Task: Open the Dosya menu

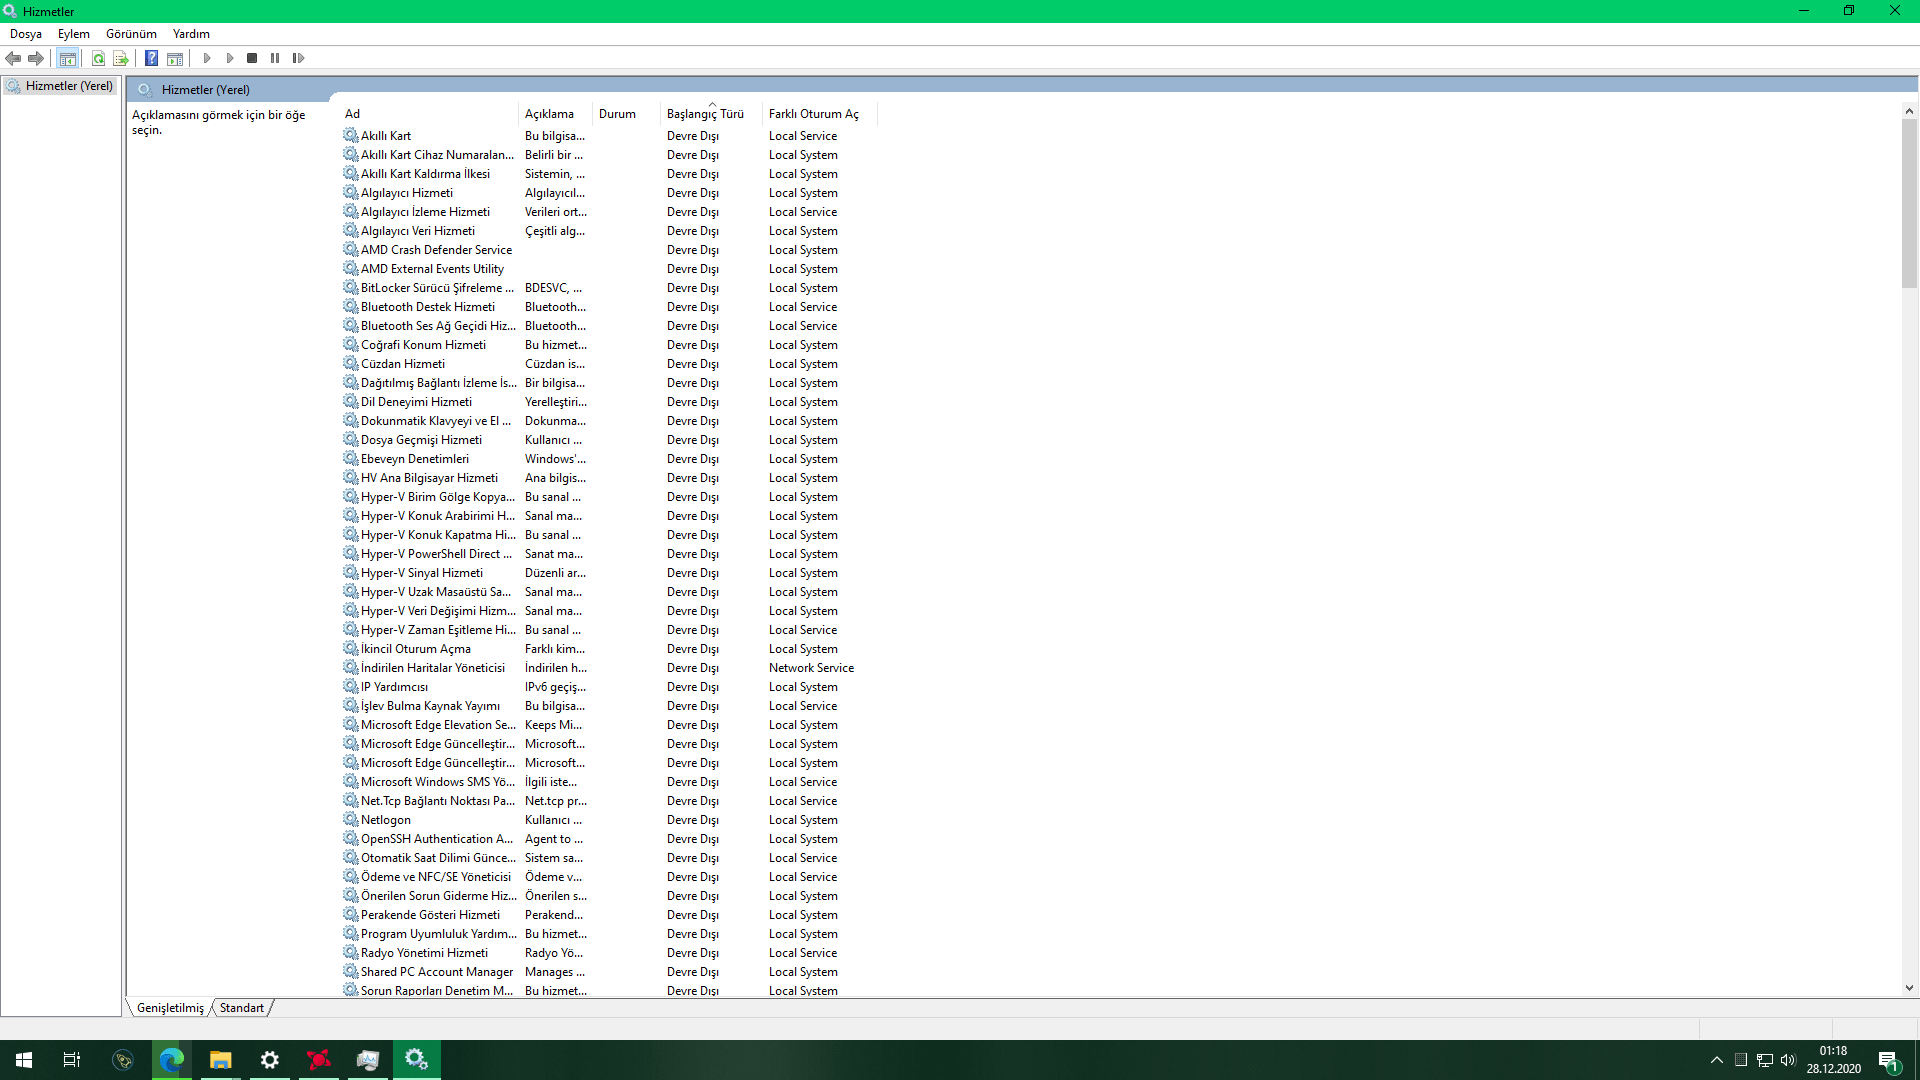Action: click(26, 34)
